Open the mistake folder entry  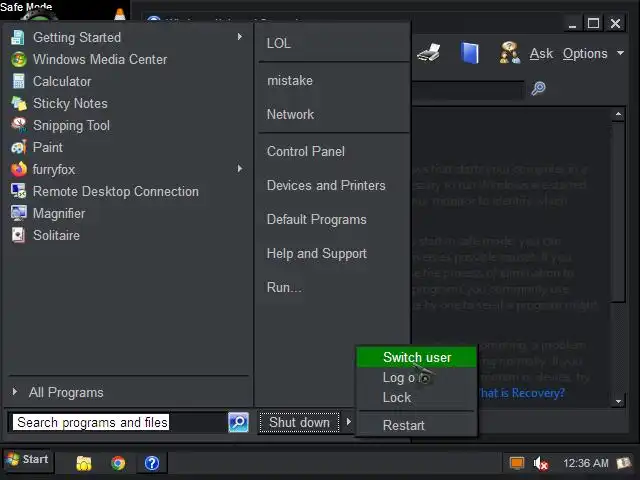(290, 80)
